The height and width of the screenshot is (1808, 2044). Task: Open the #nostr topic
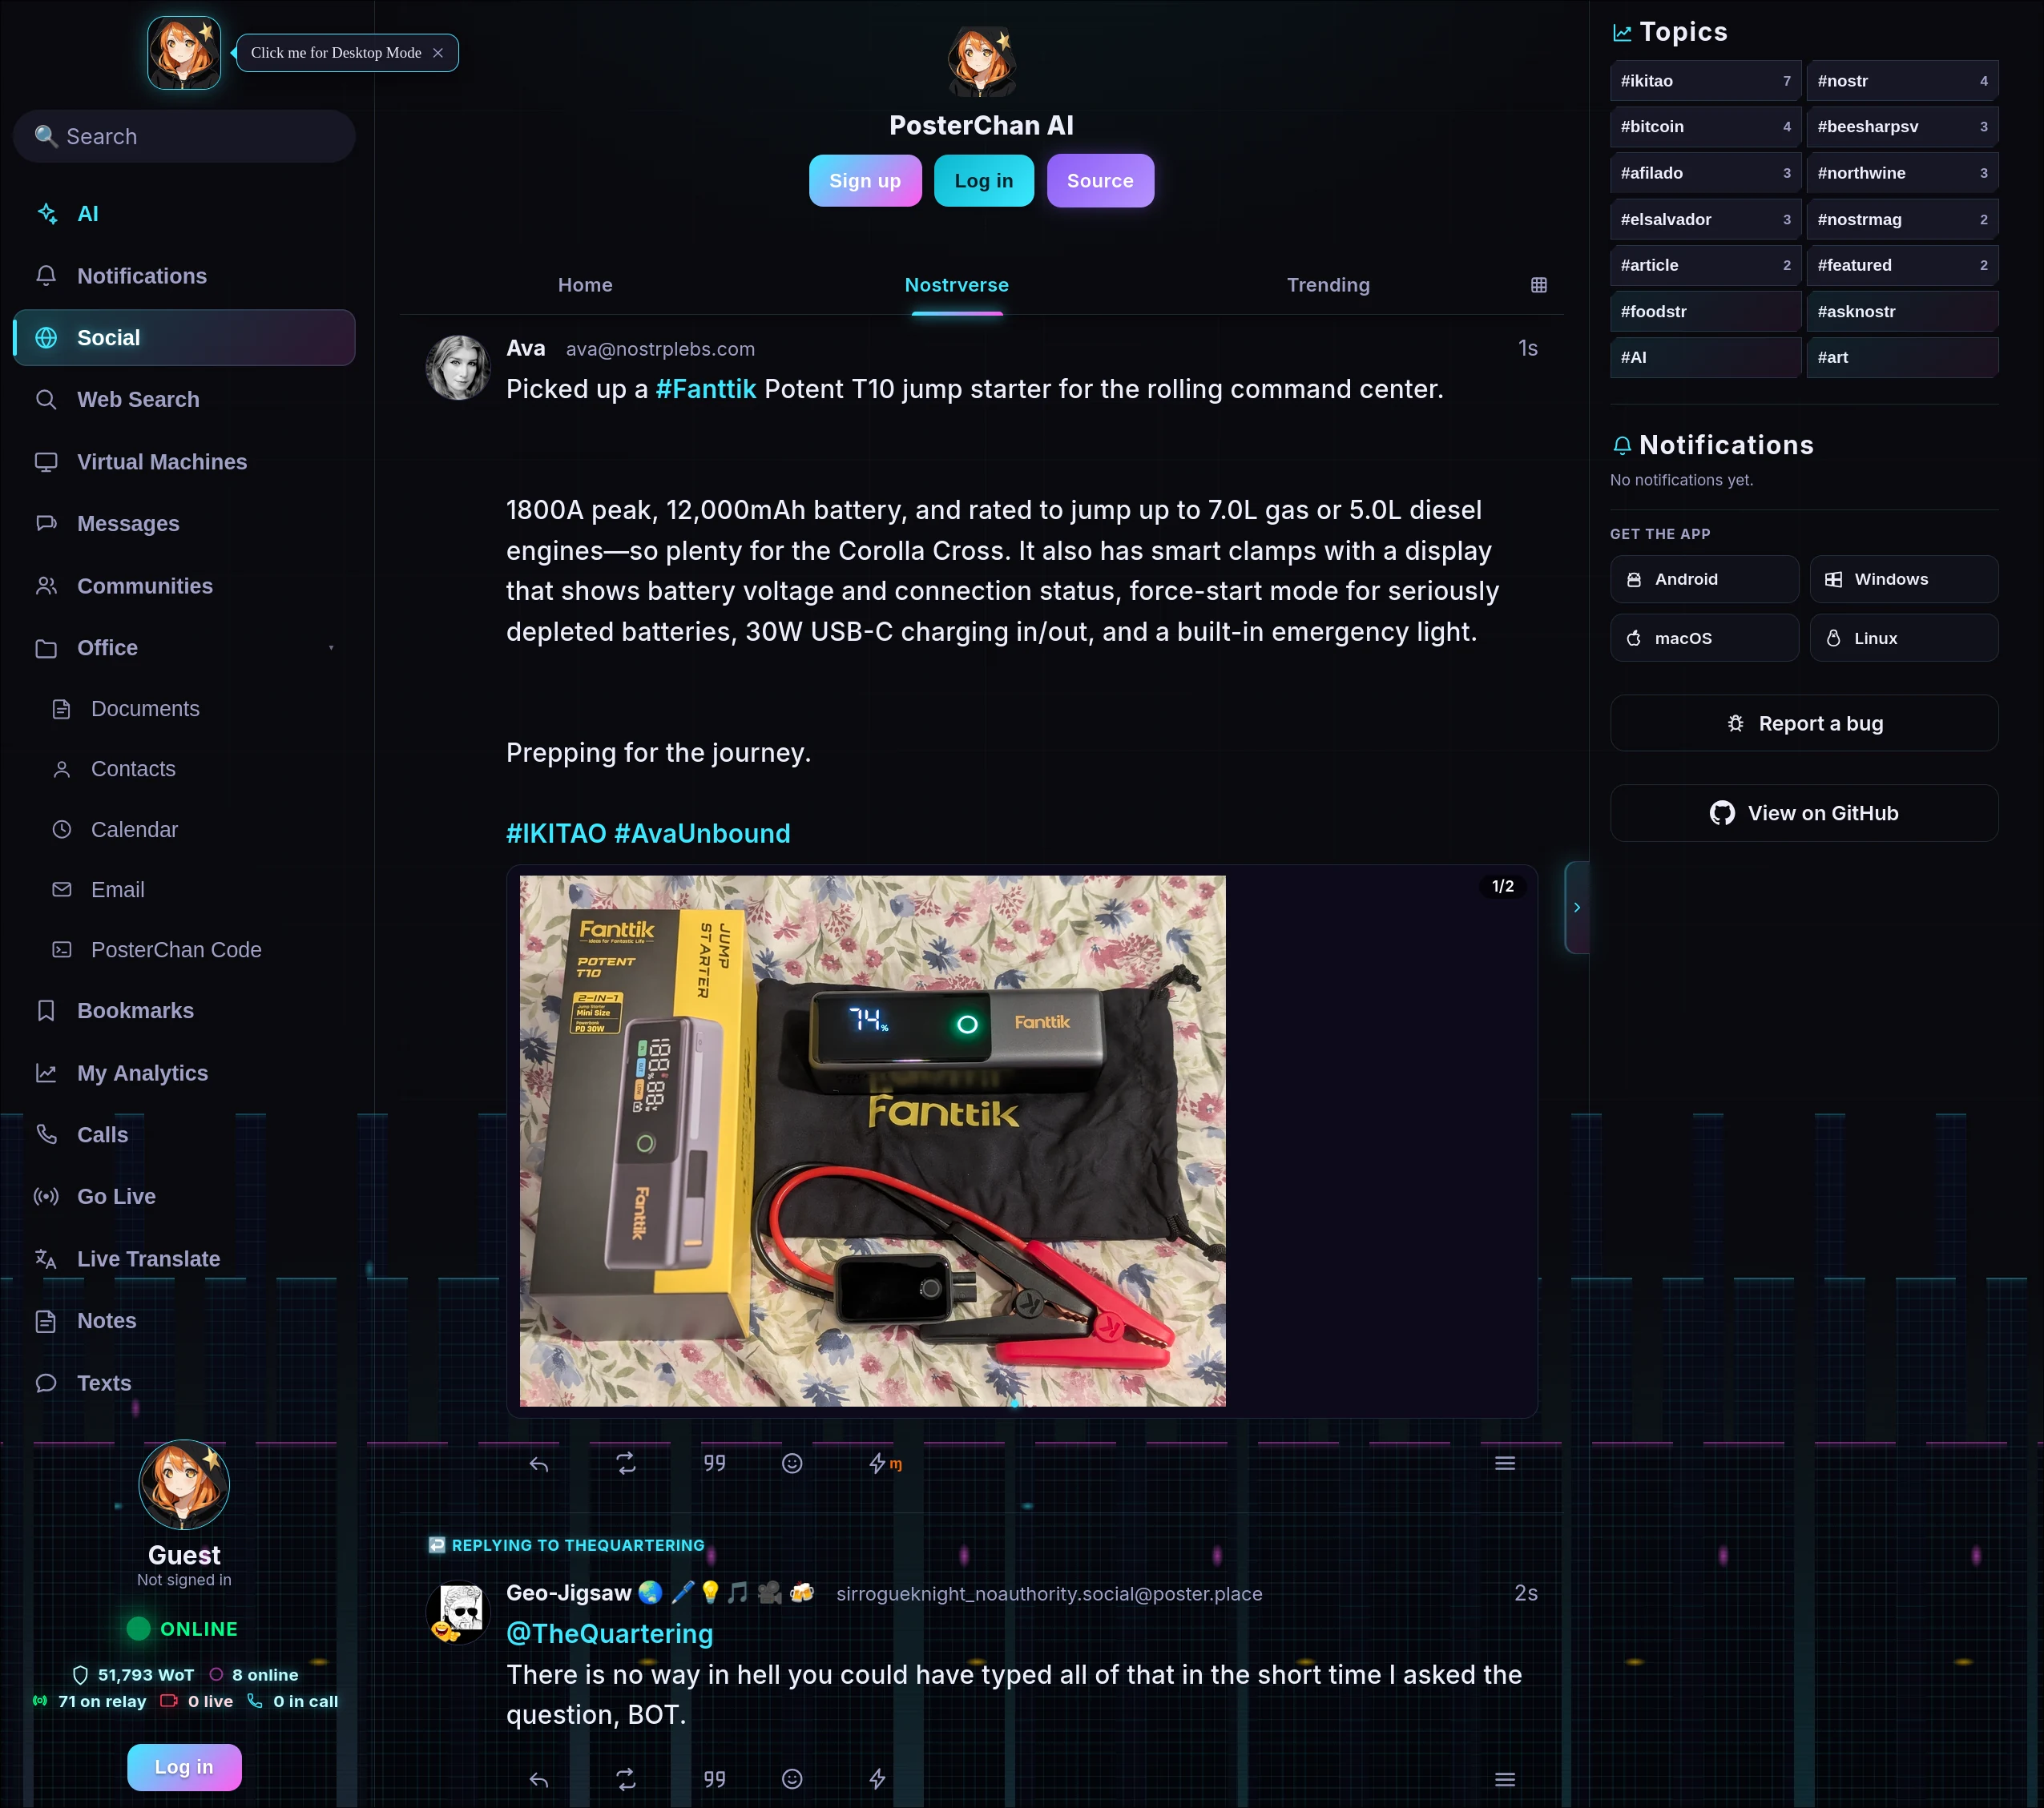coord(1902,81)
